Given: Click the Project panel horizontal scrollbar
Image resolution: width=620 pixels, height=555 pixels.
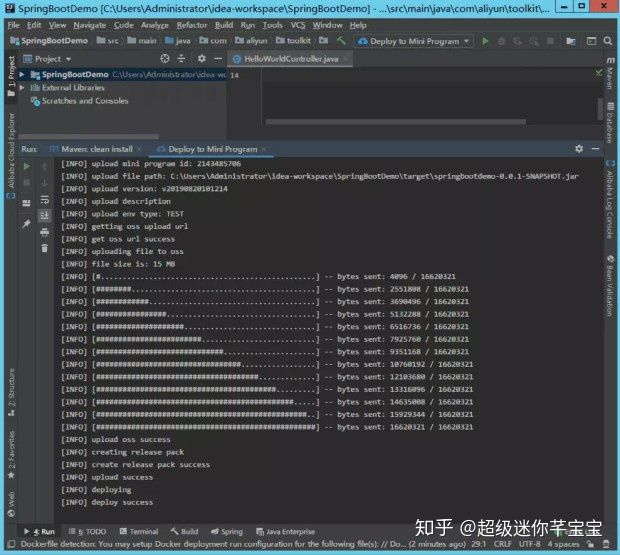Looking at the screenshot, I should click(x=89, y=136).
